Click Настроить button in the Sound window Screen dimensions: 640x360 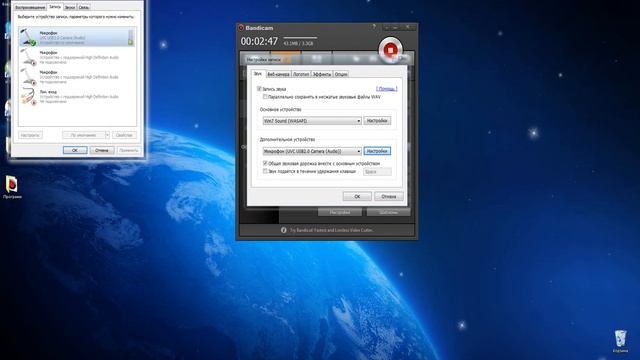tap(30, 135)
